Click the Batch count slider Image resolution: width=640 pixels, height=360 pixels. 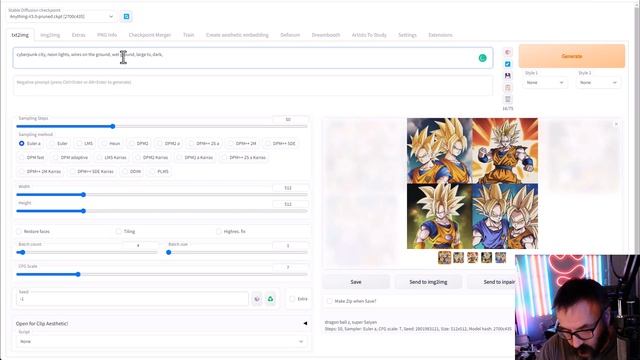[x=87, y=253]
